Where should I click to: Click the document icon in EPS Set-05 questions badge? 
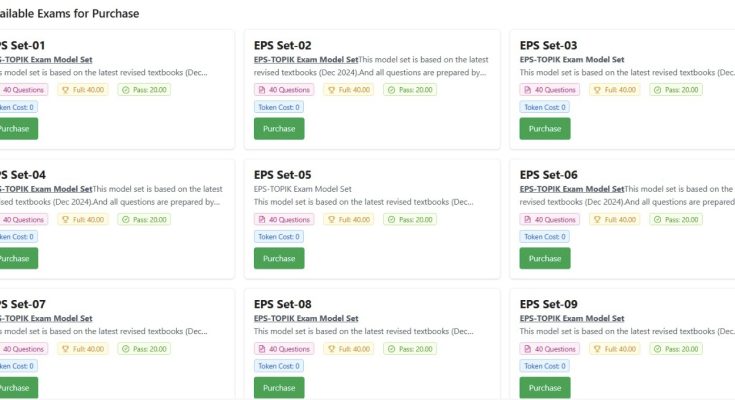[x=262, y=220]
